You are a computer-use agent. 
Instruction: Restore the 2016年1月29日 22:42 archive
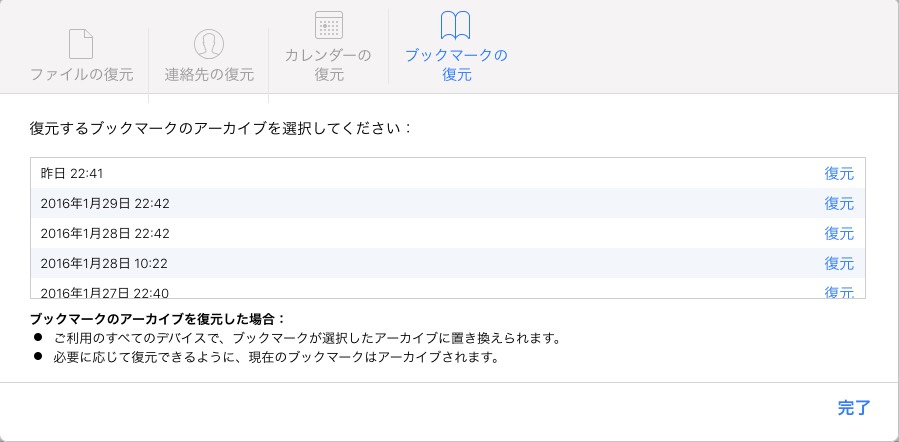pyautogui.click(x=839, y=203)
